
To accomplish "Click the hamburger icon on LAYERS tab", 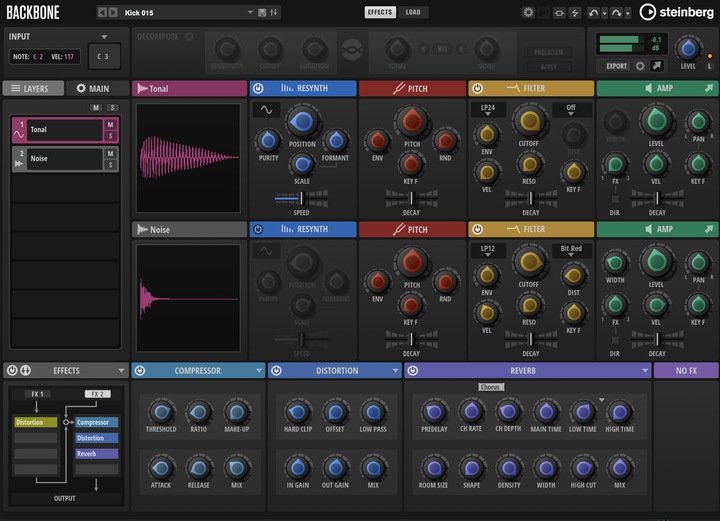I will tap(16, 88).
